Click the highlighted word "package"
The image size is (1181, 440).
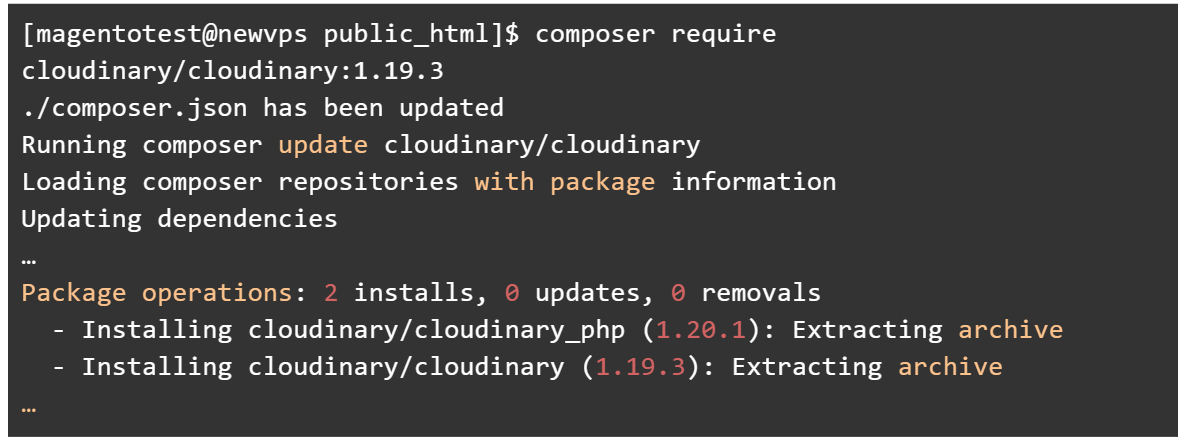click(x=602, y=182)
